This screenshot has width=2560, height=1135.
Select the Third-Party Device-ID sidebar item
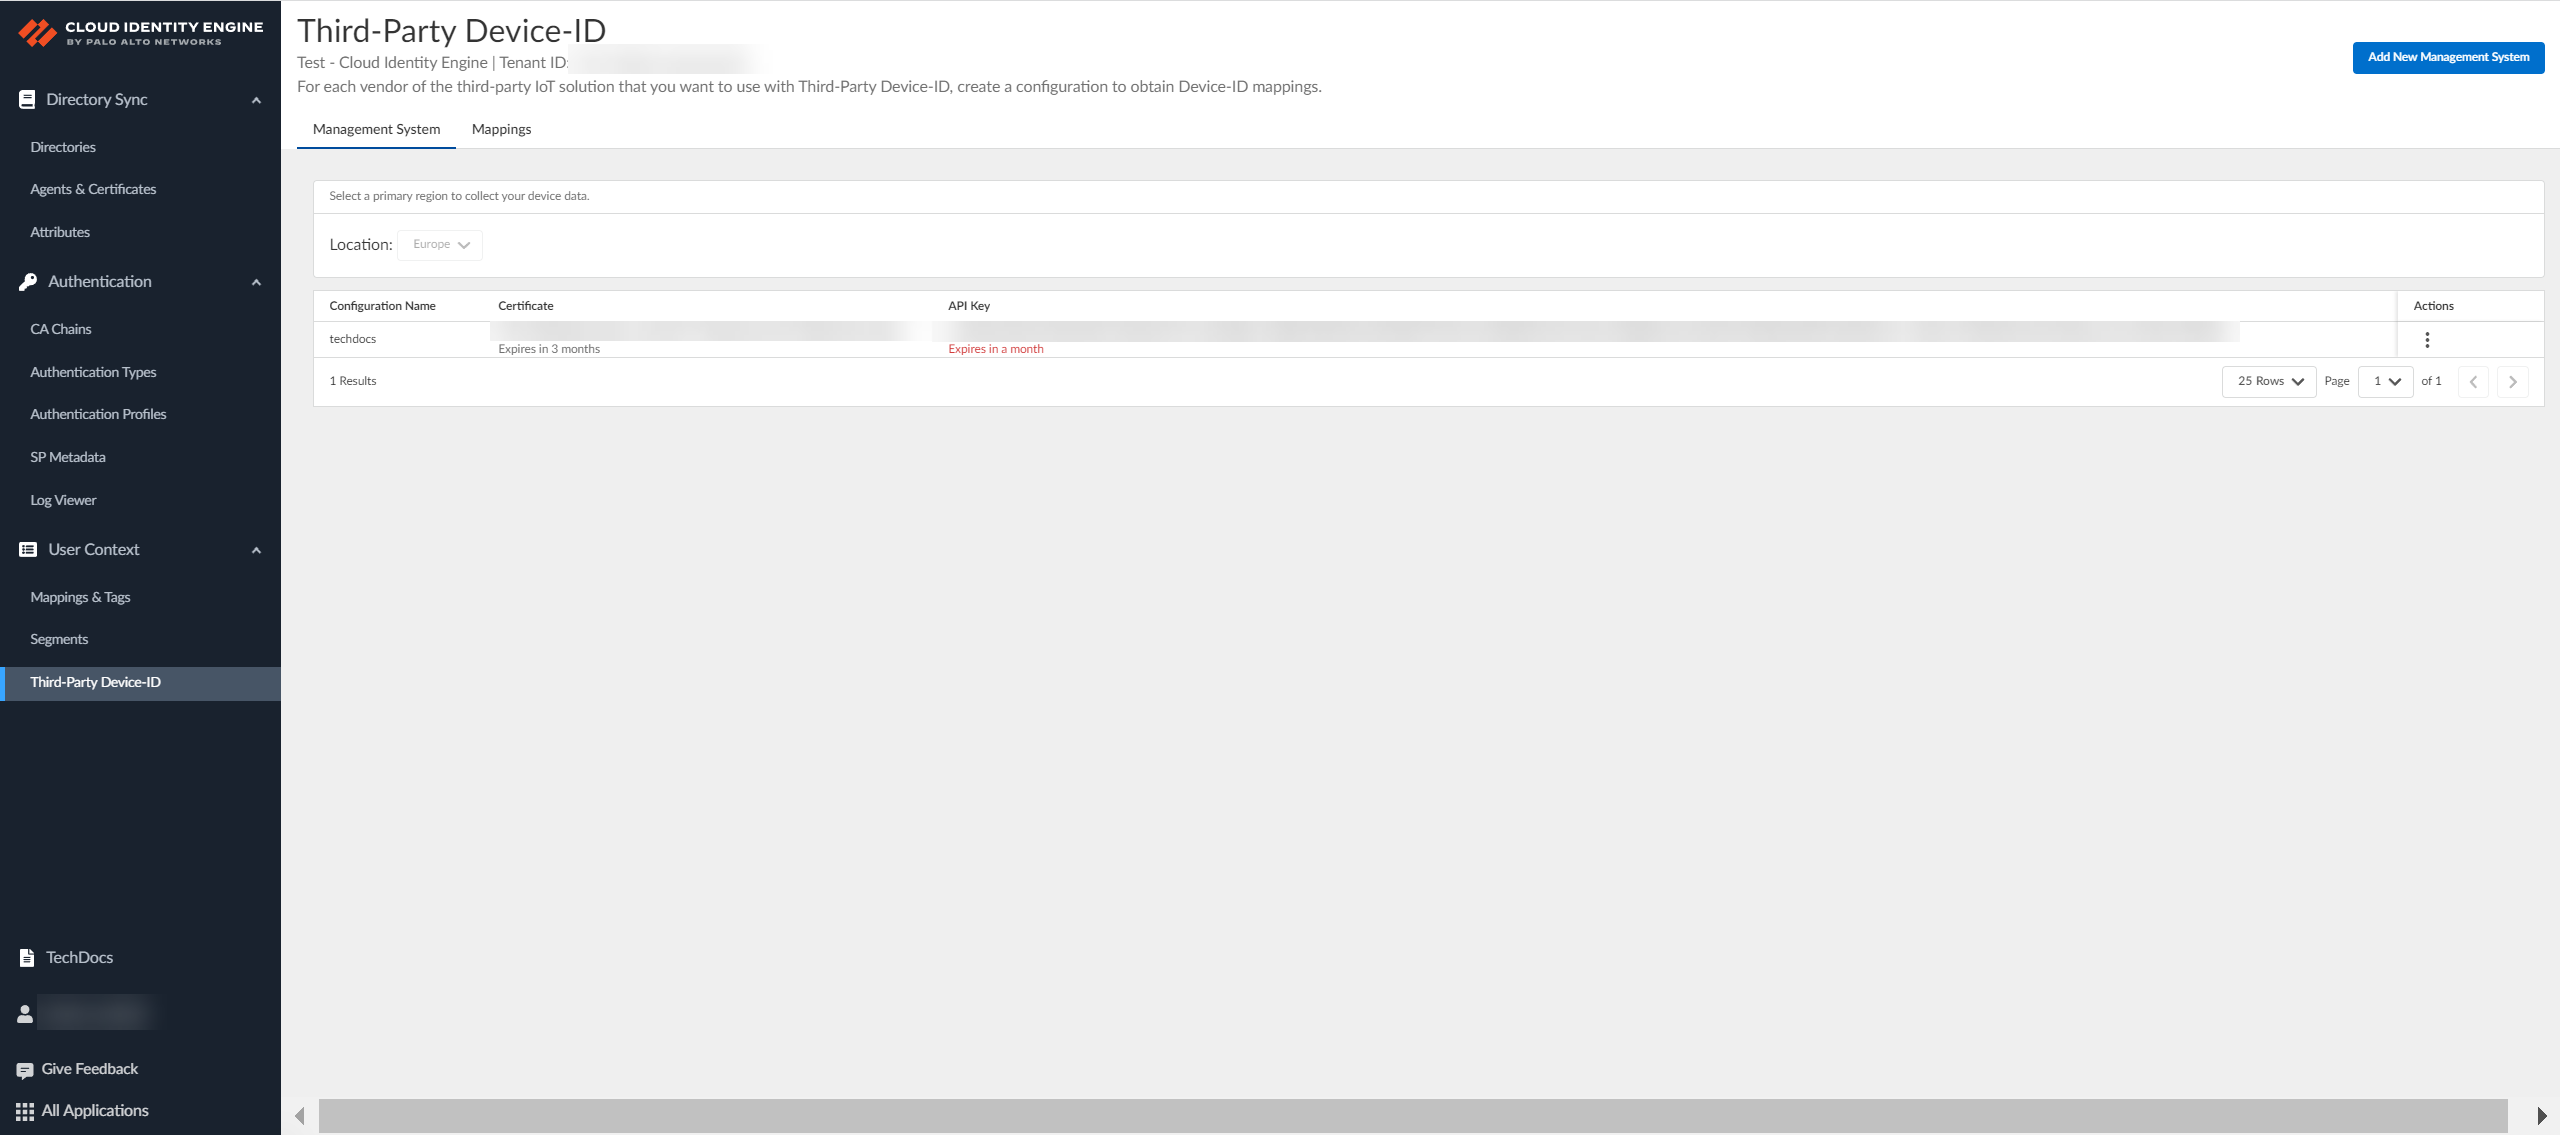point(95,682)
